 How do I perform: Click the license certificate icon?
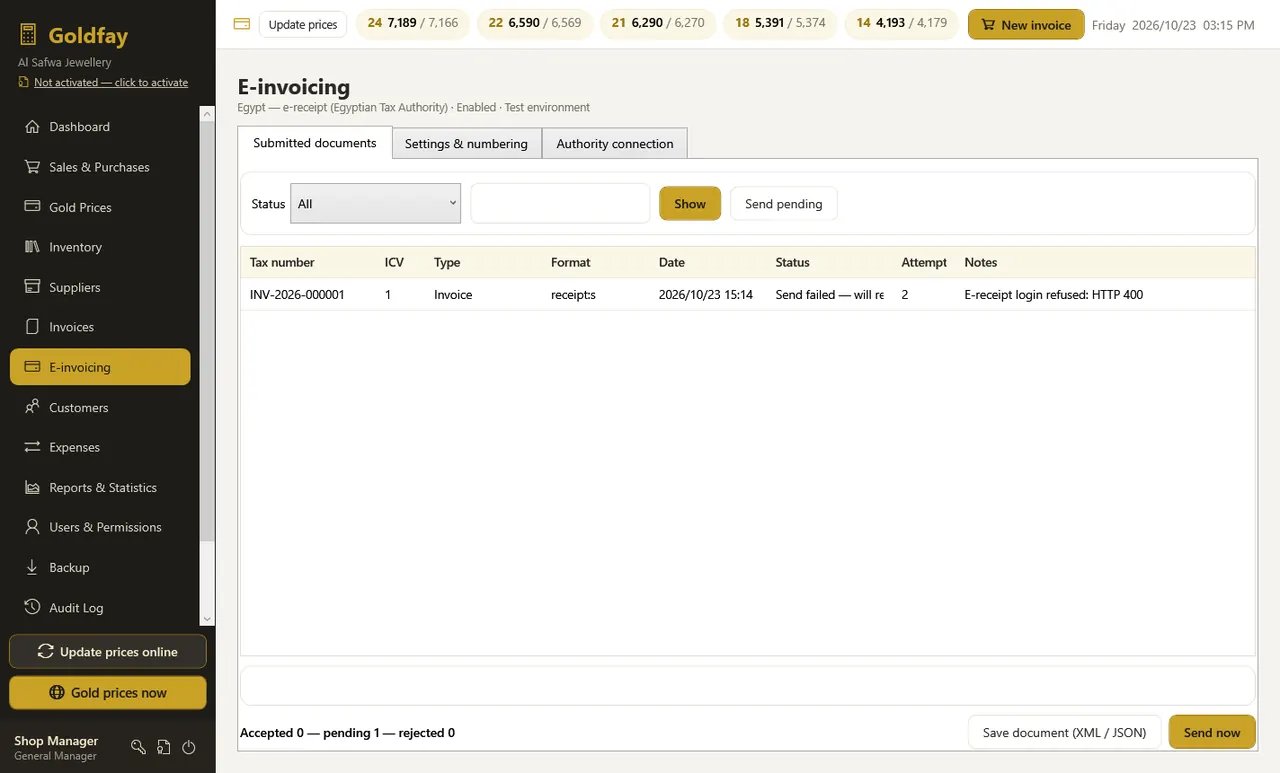click(163, 747)
